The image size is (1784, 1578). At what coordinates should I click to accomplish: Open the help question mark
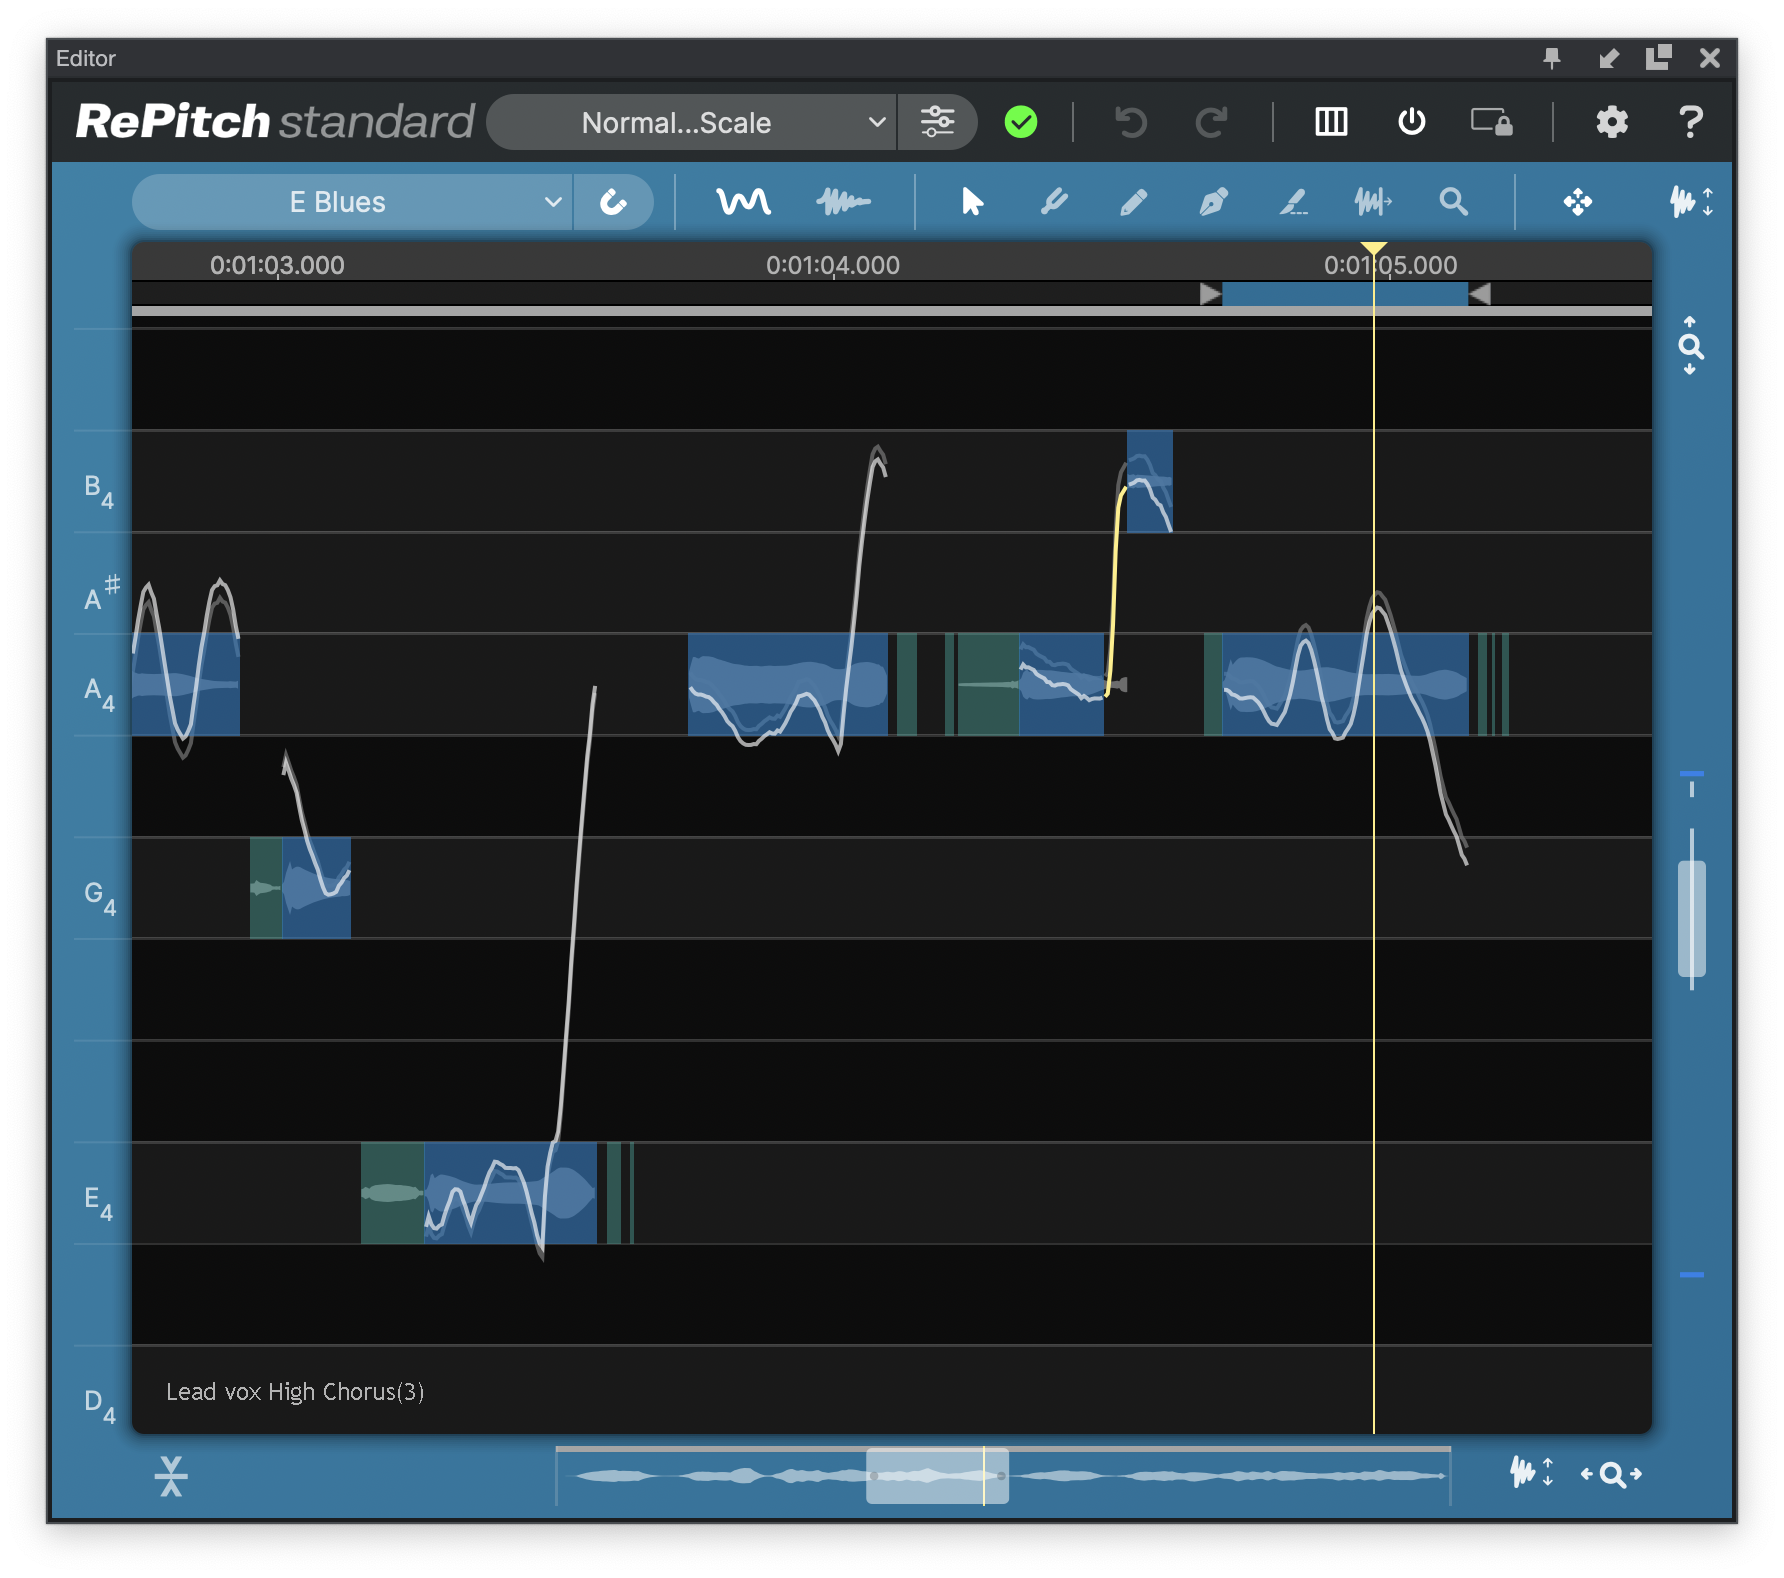click(x=1690, y=122)
